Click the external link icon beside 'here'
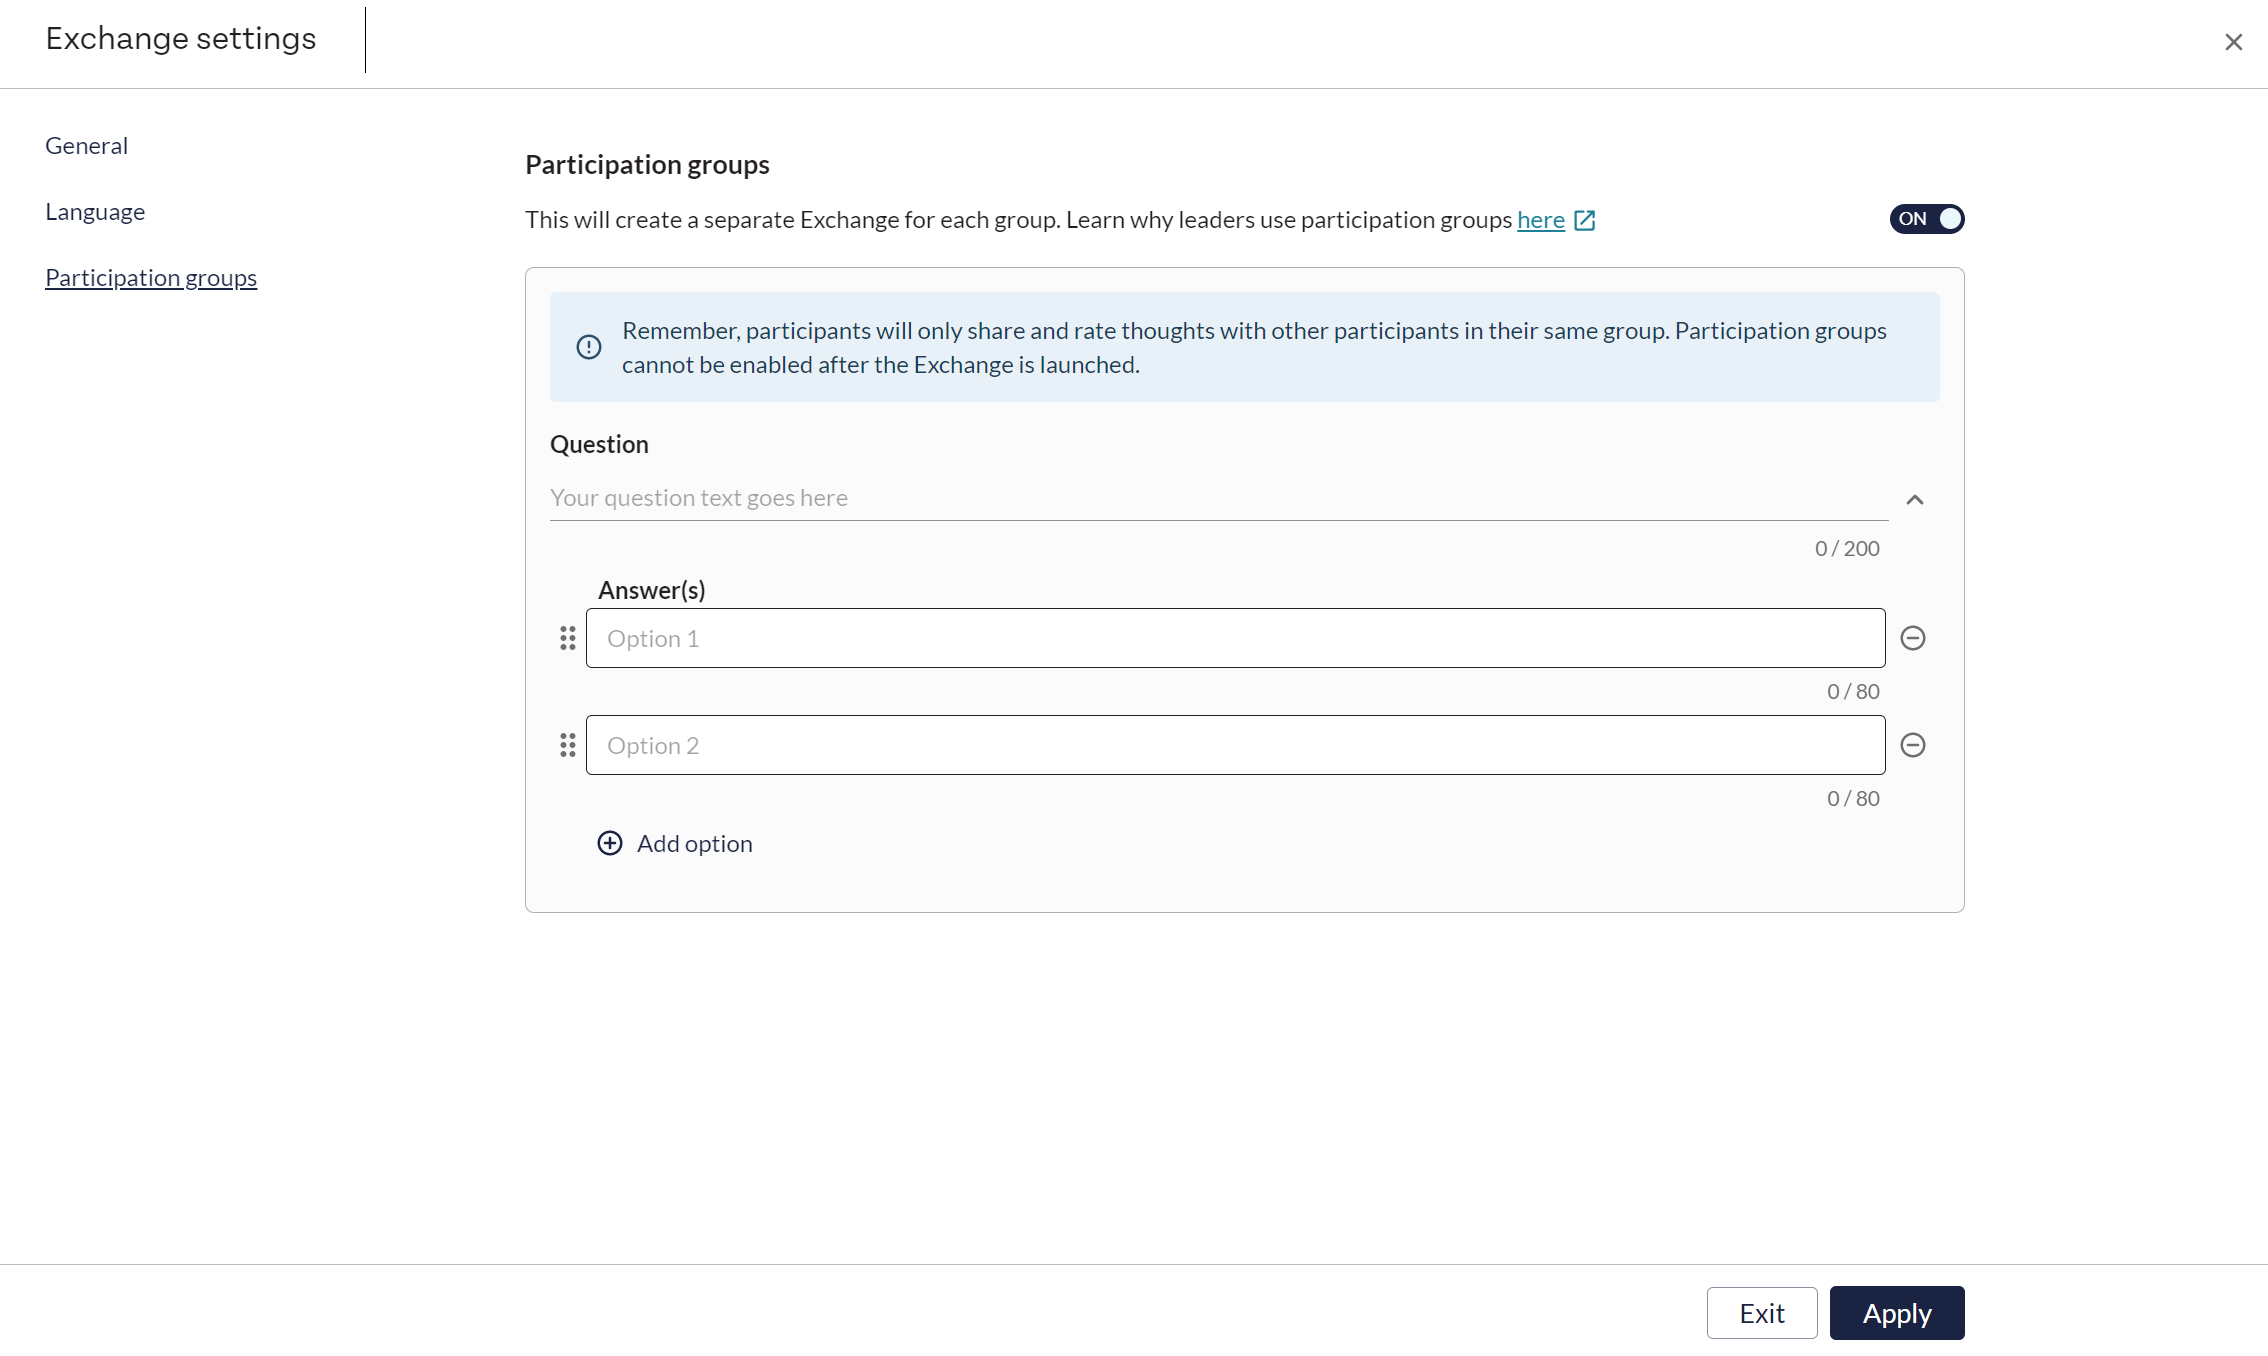The width and height of the screenshot is (2268, 1356). point(1584,220)
